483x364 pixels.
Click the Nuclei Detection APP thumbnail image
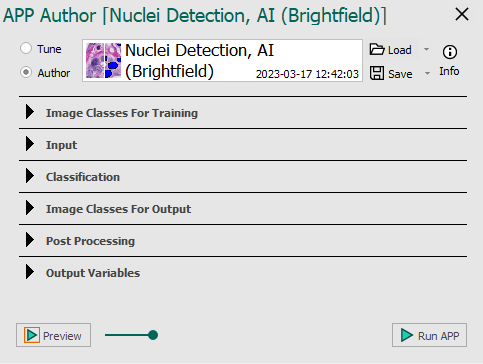(103, 60)
